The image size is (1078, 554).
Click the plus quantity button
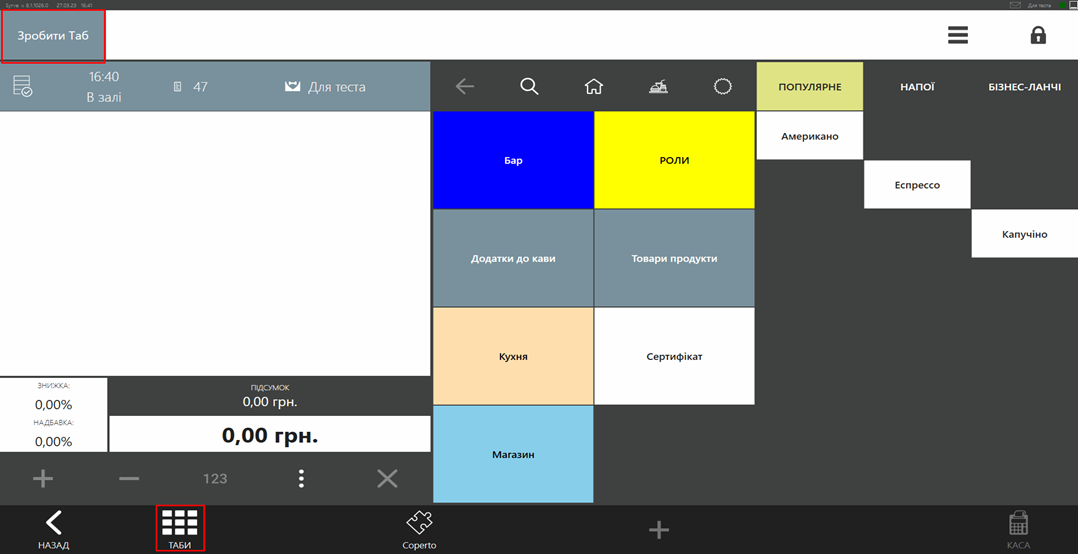tap(43, 479)
